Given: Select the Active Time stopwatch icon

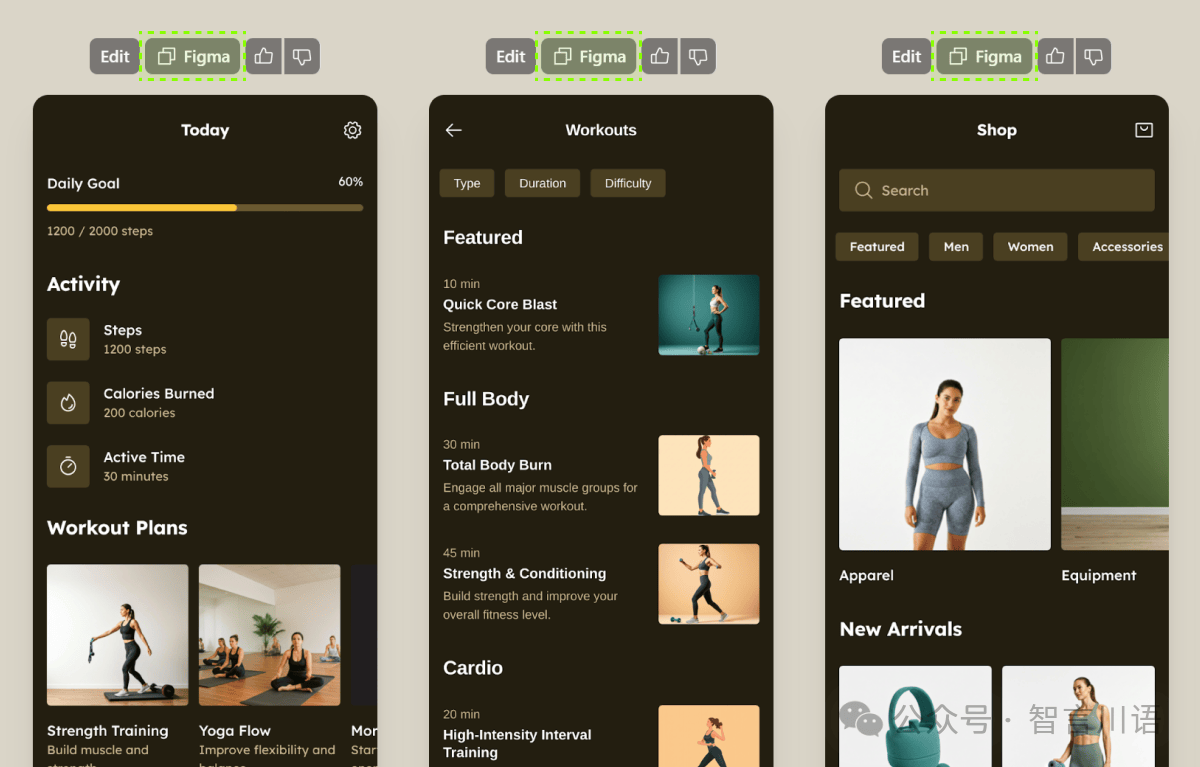Looking at the screenshot, I should point(68,466).
